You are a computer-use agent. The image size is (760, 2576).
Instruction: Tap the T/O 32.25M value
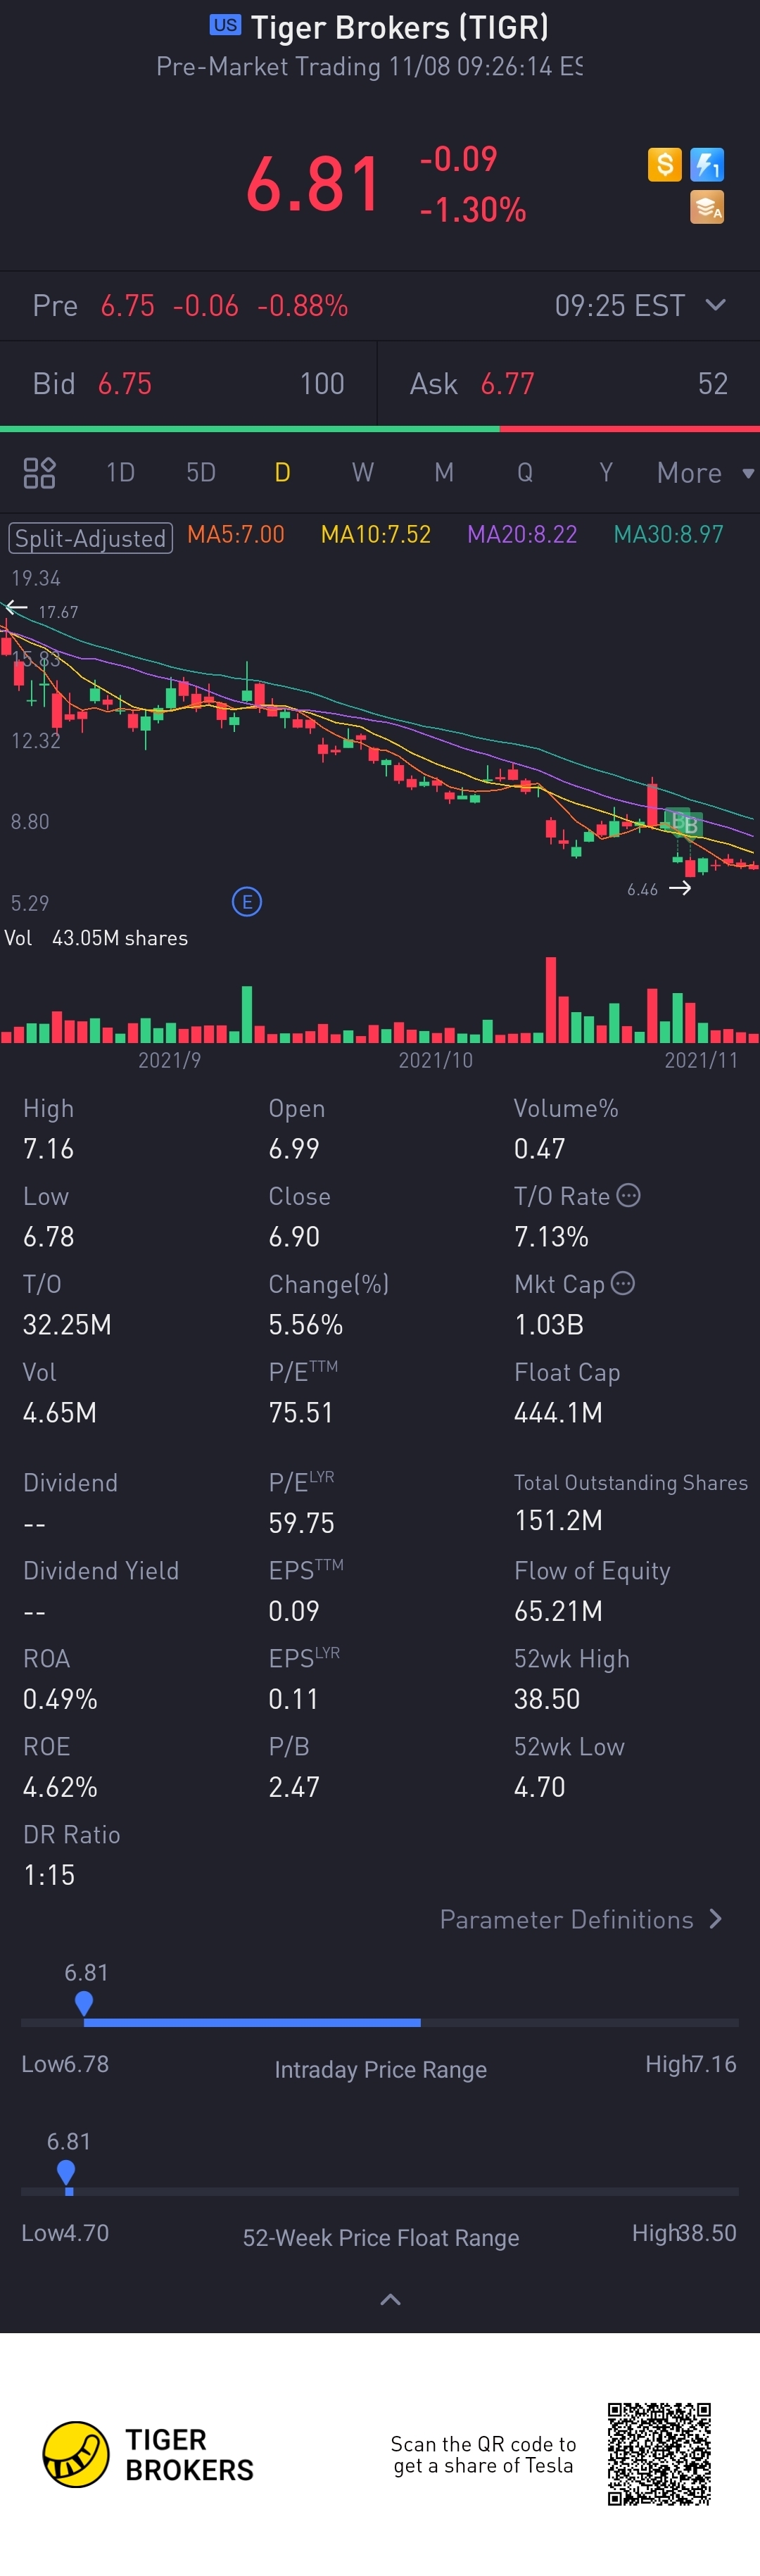(67, 1325)
